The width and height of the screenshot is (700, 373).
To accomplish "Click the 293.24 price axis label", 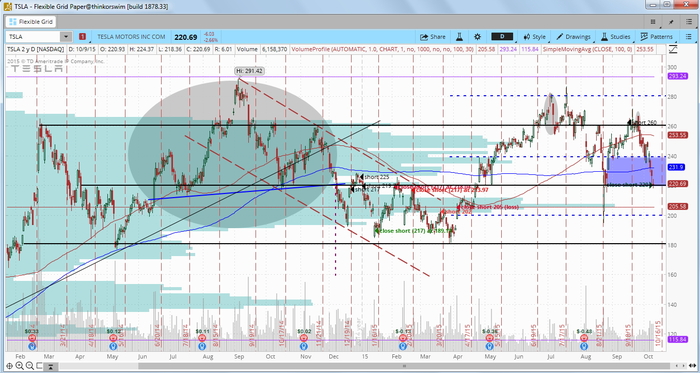I will coord(677,76).
